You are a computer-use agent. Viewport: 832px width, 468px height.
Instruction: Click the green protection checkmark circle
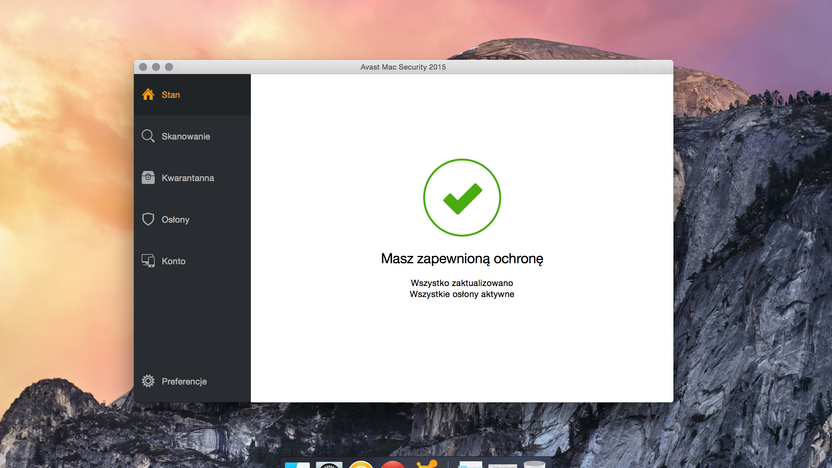click(462, 197)
